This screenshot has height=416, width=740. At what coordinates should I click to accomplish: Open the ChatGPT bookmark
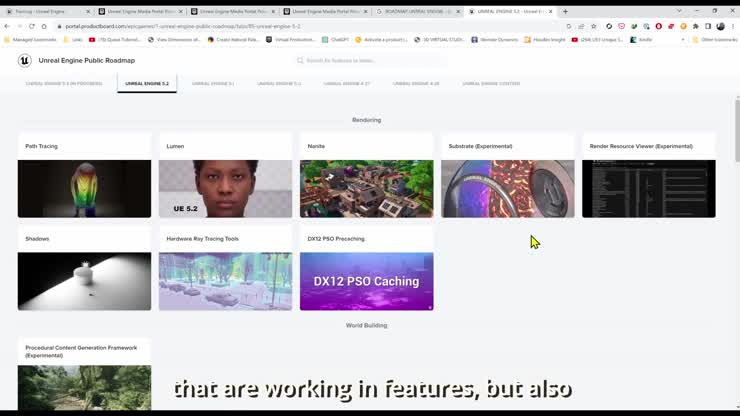pyautogui.click(x=335, y=40)
